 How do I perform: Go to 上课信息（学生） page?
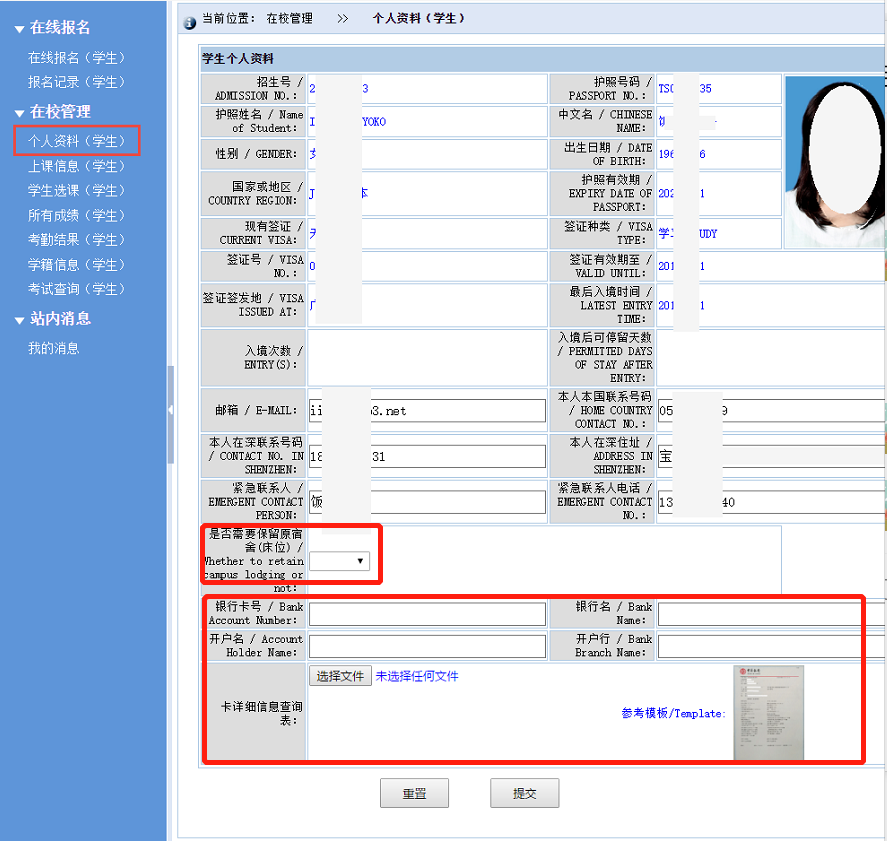(x=76, y=166)
